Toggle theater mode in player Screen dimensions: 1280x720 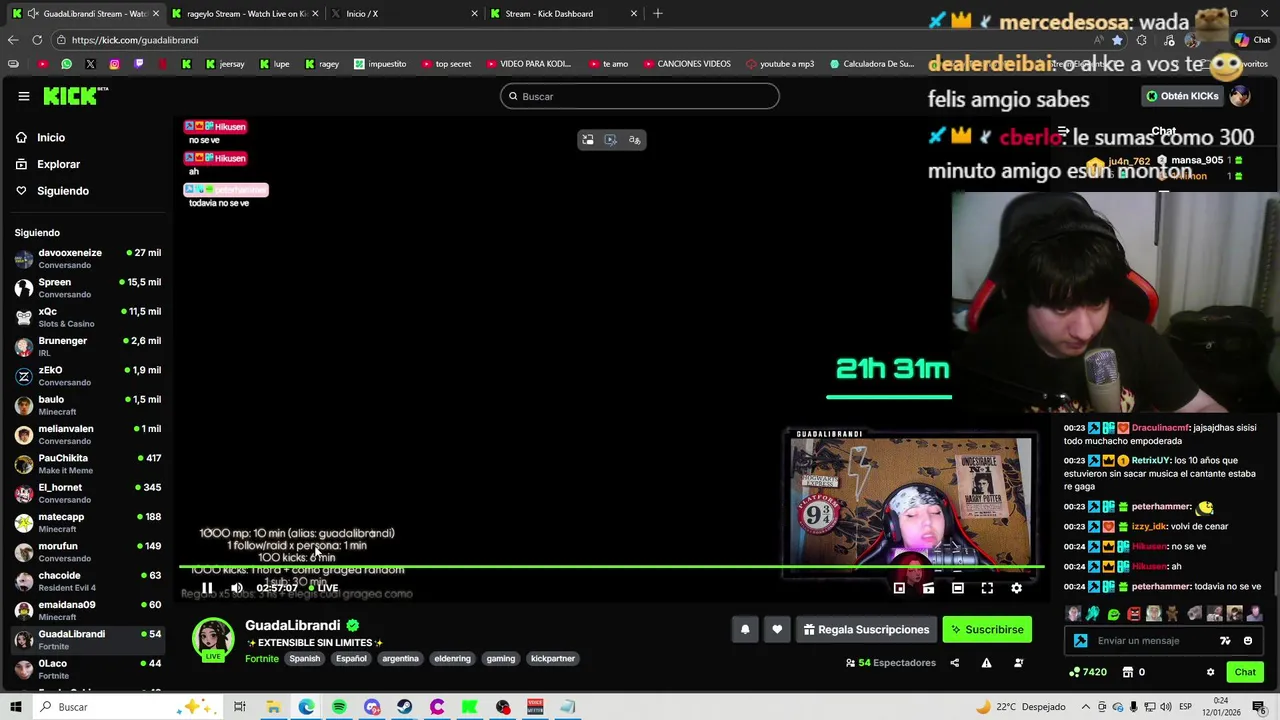tap(957, 588)
